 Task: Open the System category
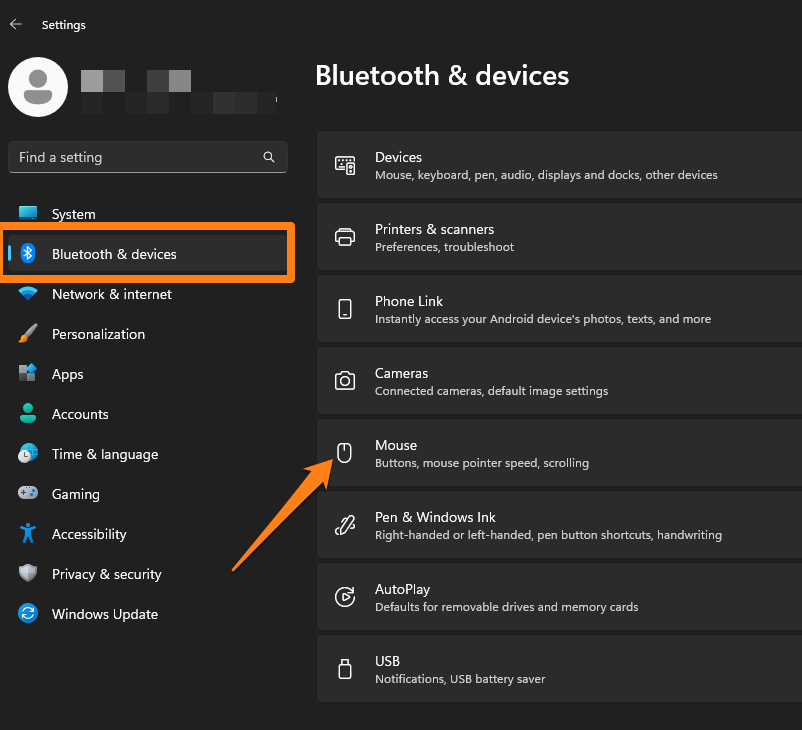[x=74, y=214]
